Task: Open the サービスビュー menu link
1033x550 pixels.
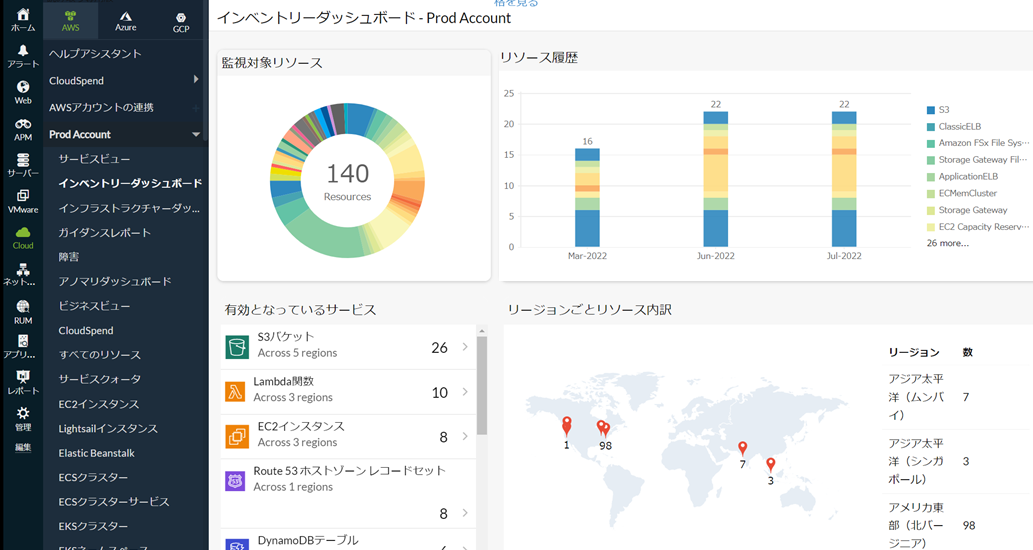Action: (x=94, y=159)
